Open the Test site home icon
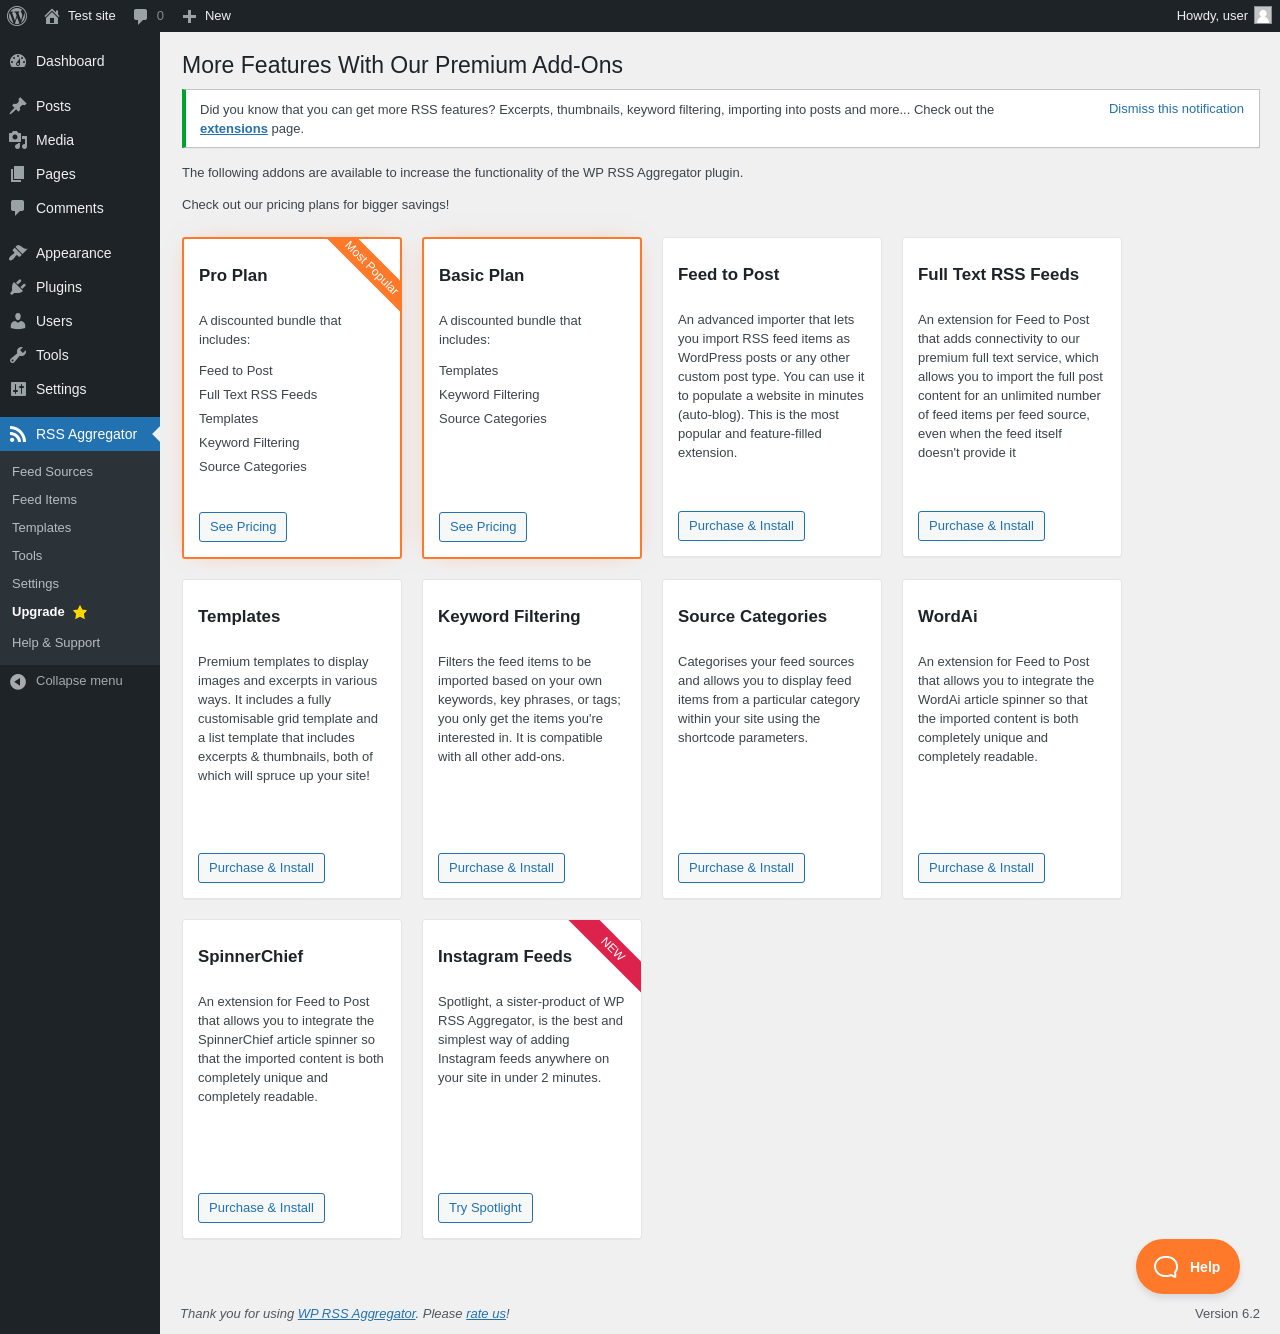The width and height of the screenshot is (1280, 1334). coord(52,16)
